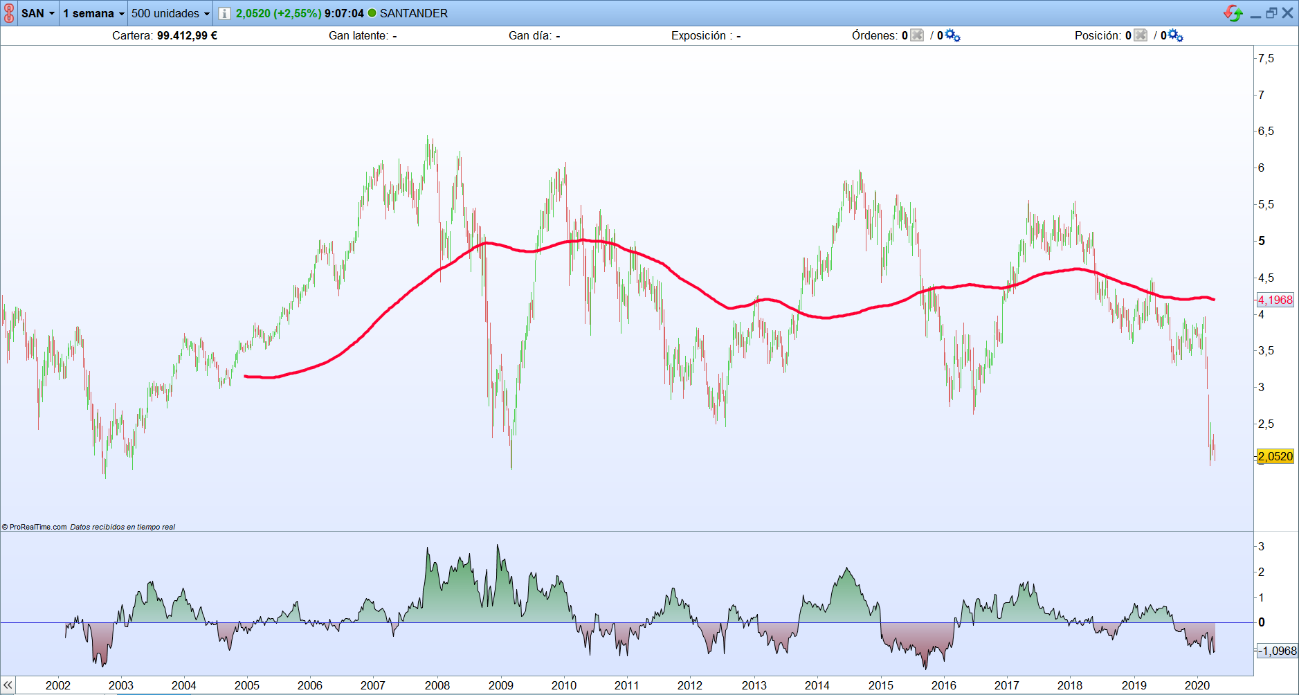This screenshot has height=695, width=1299.
Task: Close position icon next to Posición
Action: [x=1141, y=36]
